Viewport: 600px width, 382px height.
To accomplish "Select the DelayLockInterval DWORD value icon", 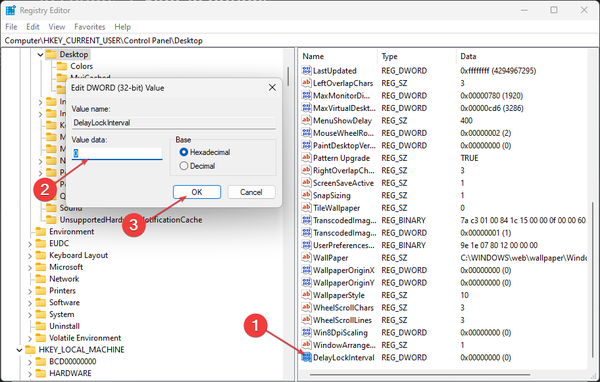I will [x=307, y=358].
